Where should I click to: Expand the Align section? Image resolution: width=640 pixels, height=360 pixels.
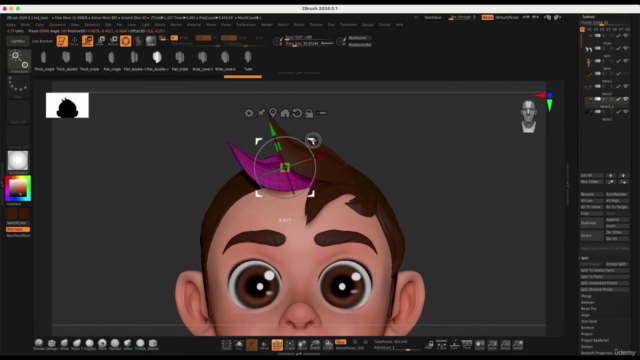point(585,315)
